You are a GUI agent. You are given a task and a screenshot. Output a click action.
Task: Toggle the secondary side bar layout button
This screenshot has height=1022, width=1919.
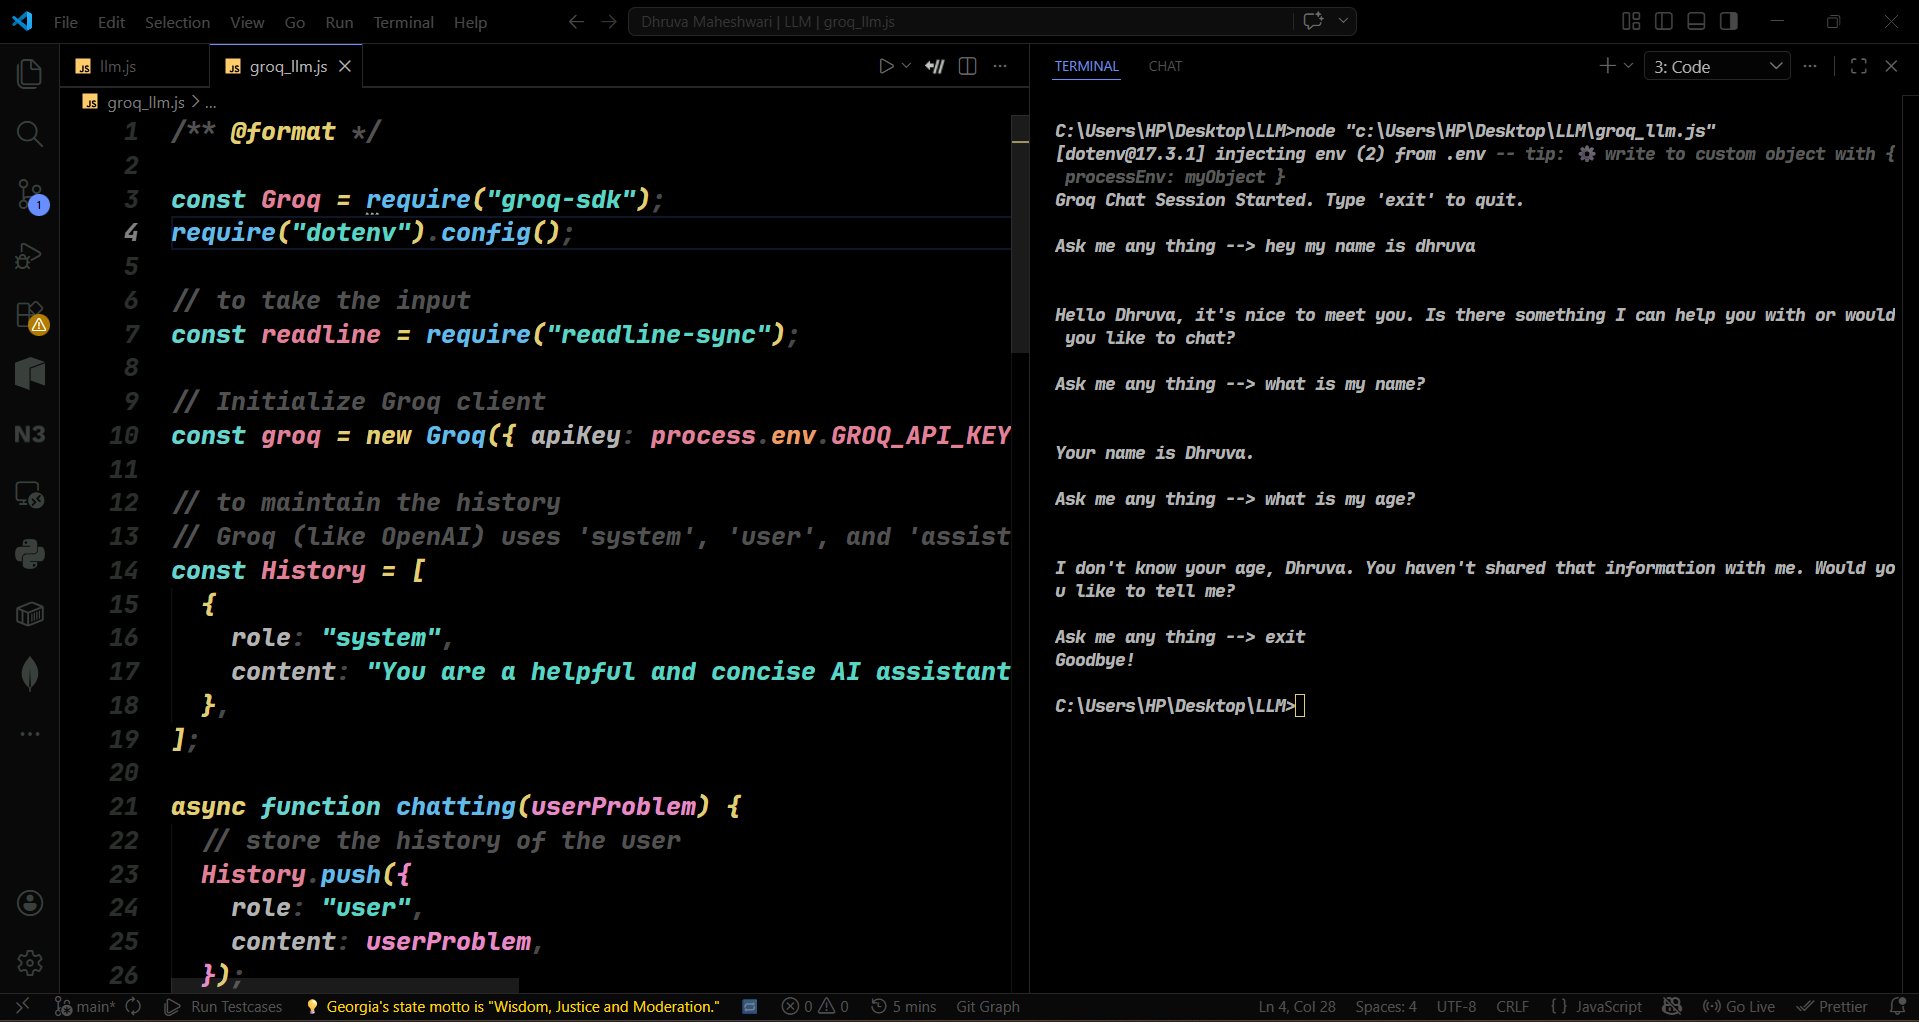[x=1728, y=21]
